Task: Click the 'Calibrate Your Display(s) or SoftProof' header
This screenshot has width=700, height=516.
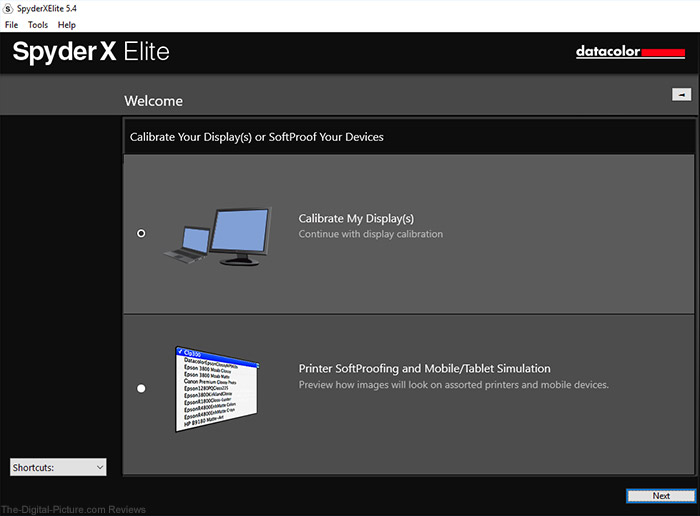Action: tap(257, 137)
